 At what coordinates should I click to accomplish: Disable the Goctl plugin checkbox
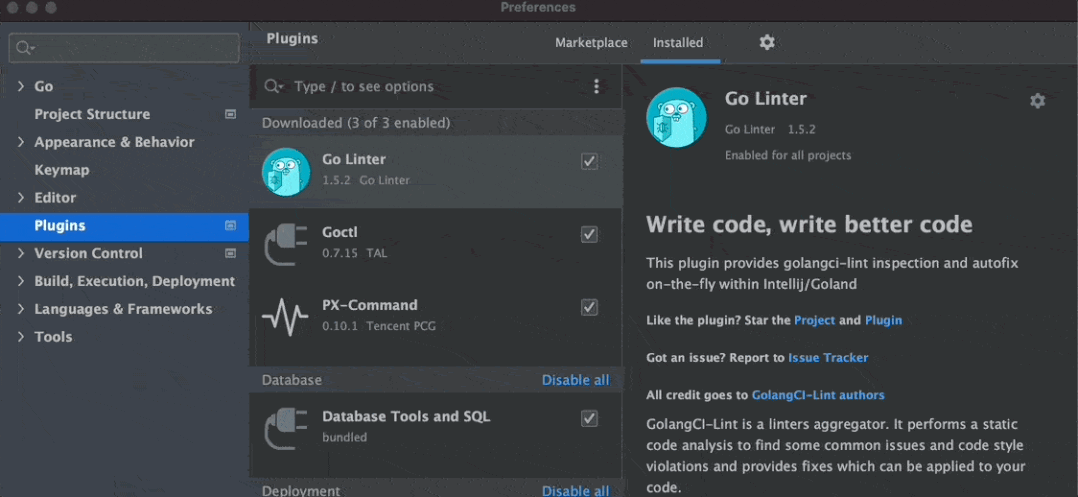(x=589, y=235)
